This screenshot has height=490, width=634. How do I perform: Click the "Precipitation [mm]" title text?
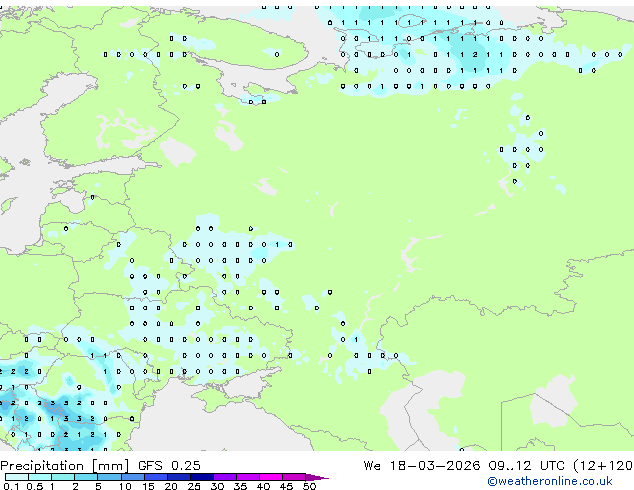[65, 466]
